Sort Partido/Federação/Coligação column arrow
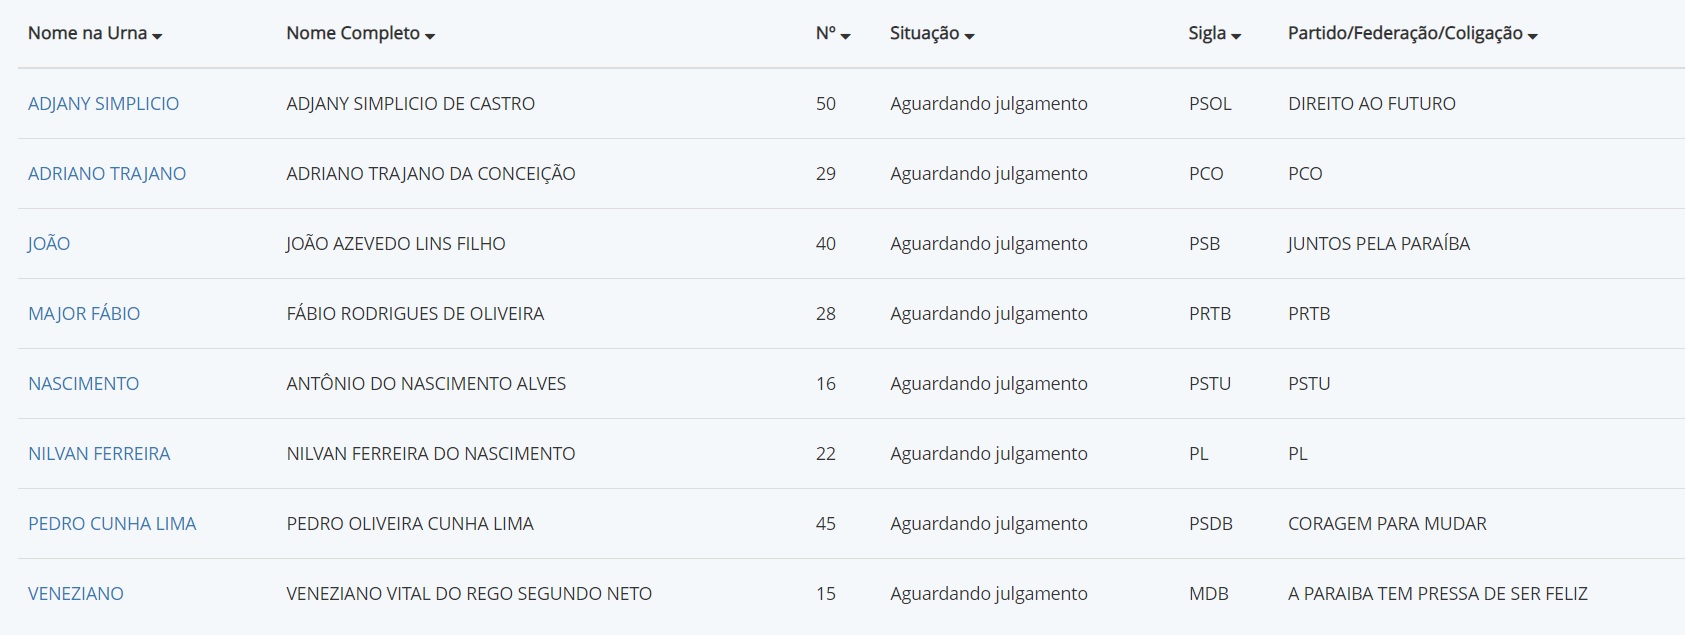Viewport: 1685px width, 635px height. click(x=1533, y=36)
